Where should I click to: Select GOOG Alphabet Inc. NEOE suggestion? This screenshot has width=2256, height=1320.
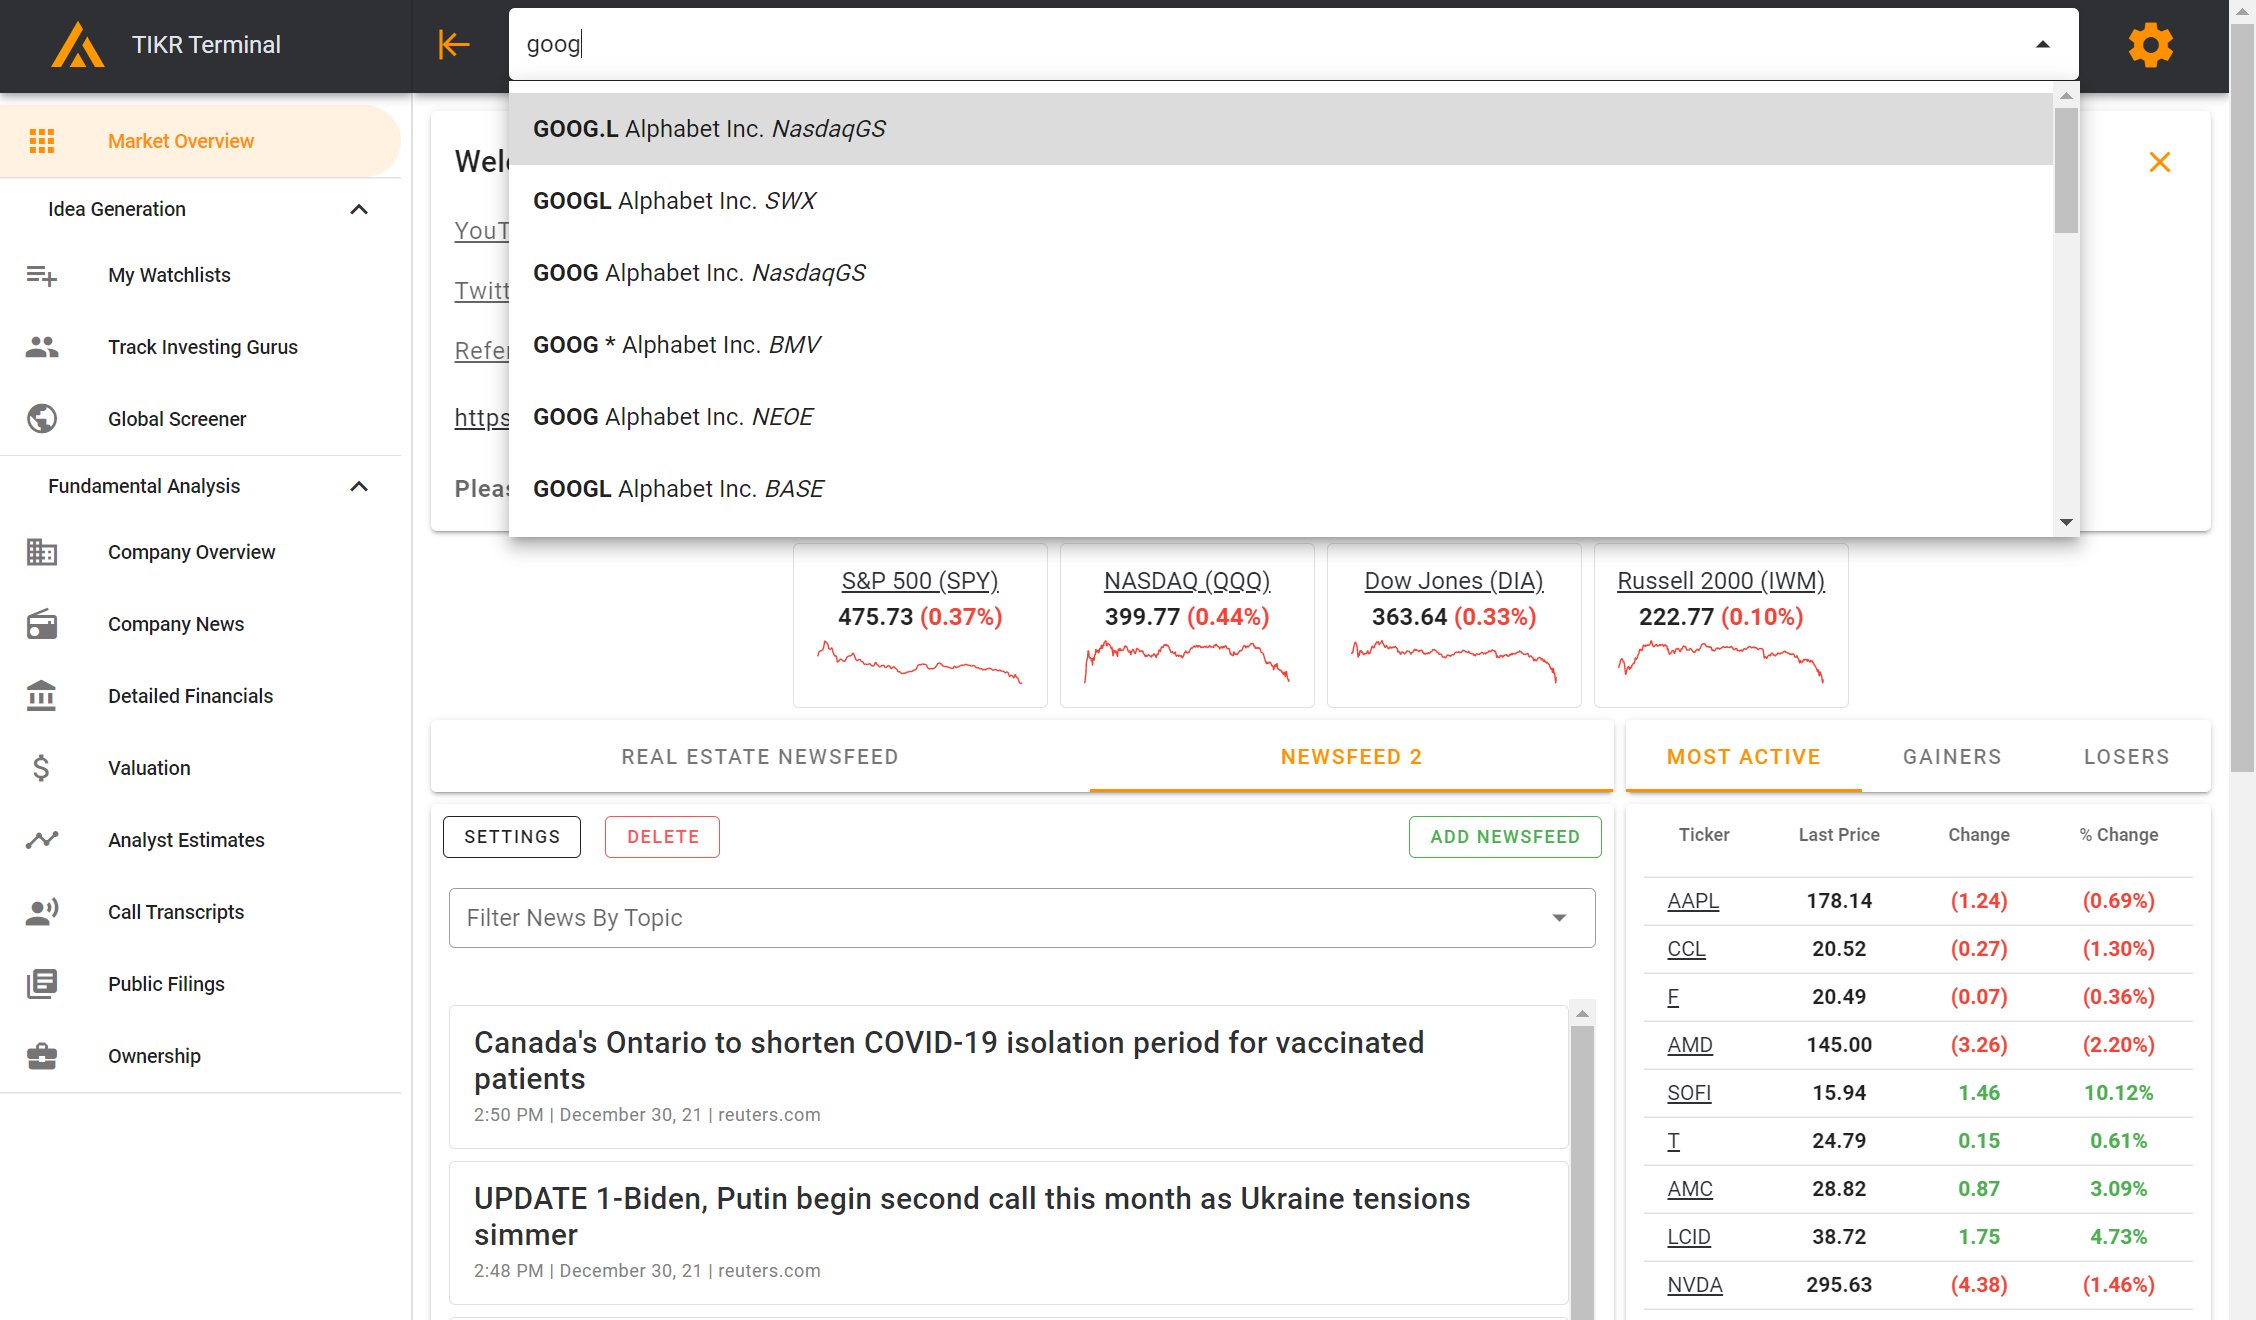1281,417
